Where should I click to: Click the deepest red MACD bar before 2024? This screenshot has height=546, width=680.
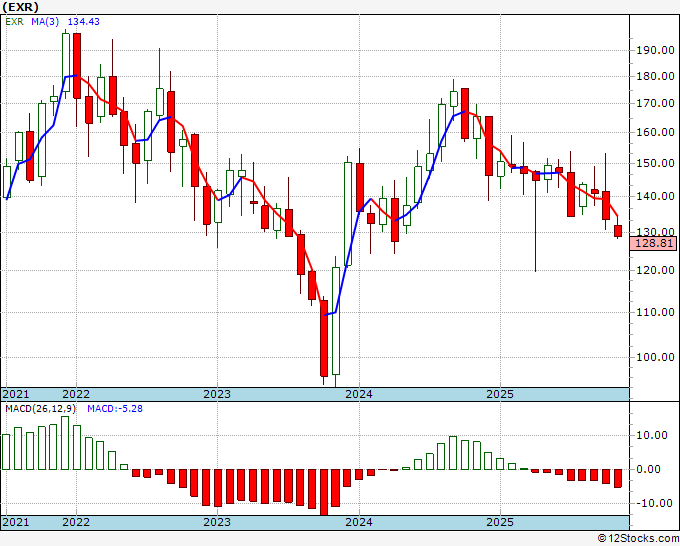tap(324, 492)
